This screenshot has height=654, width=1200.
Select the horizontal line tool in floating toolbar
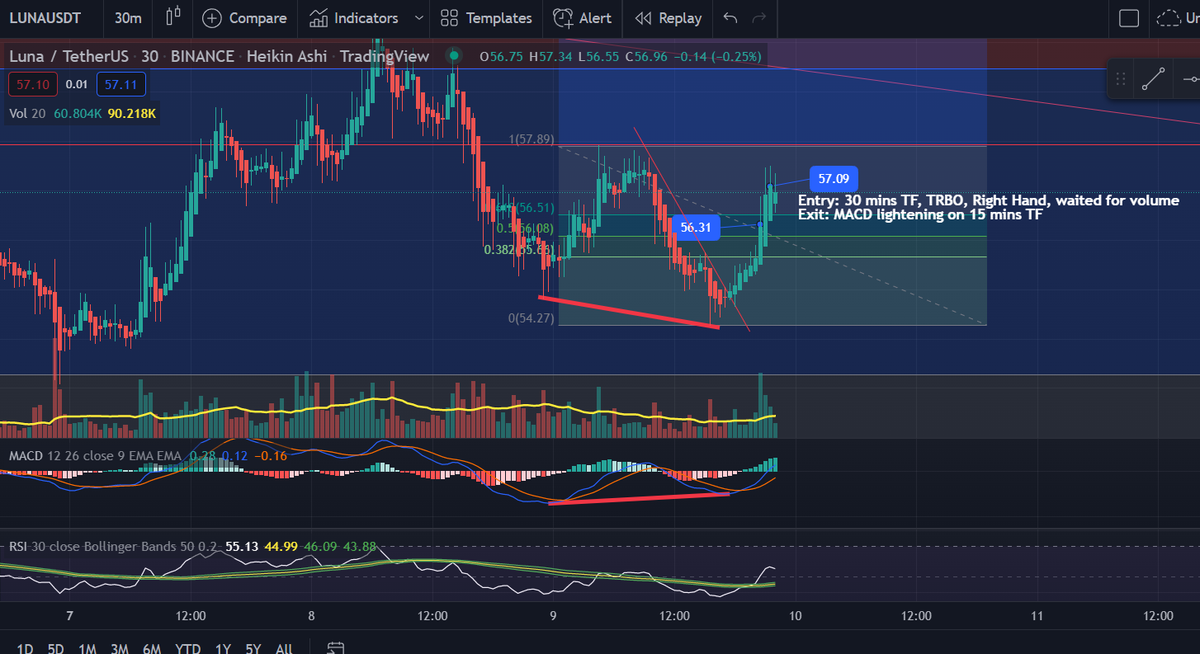pyautogui.click(x=1190, y=78)
